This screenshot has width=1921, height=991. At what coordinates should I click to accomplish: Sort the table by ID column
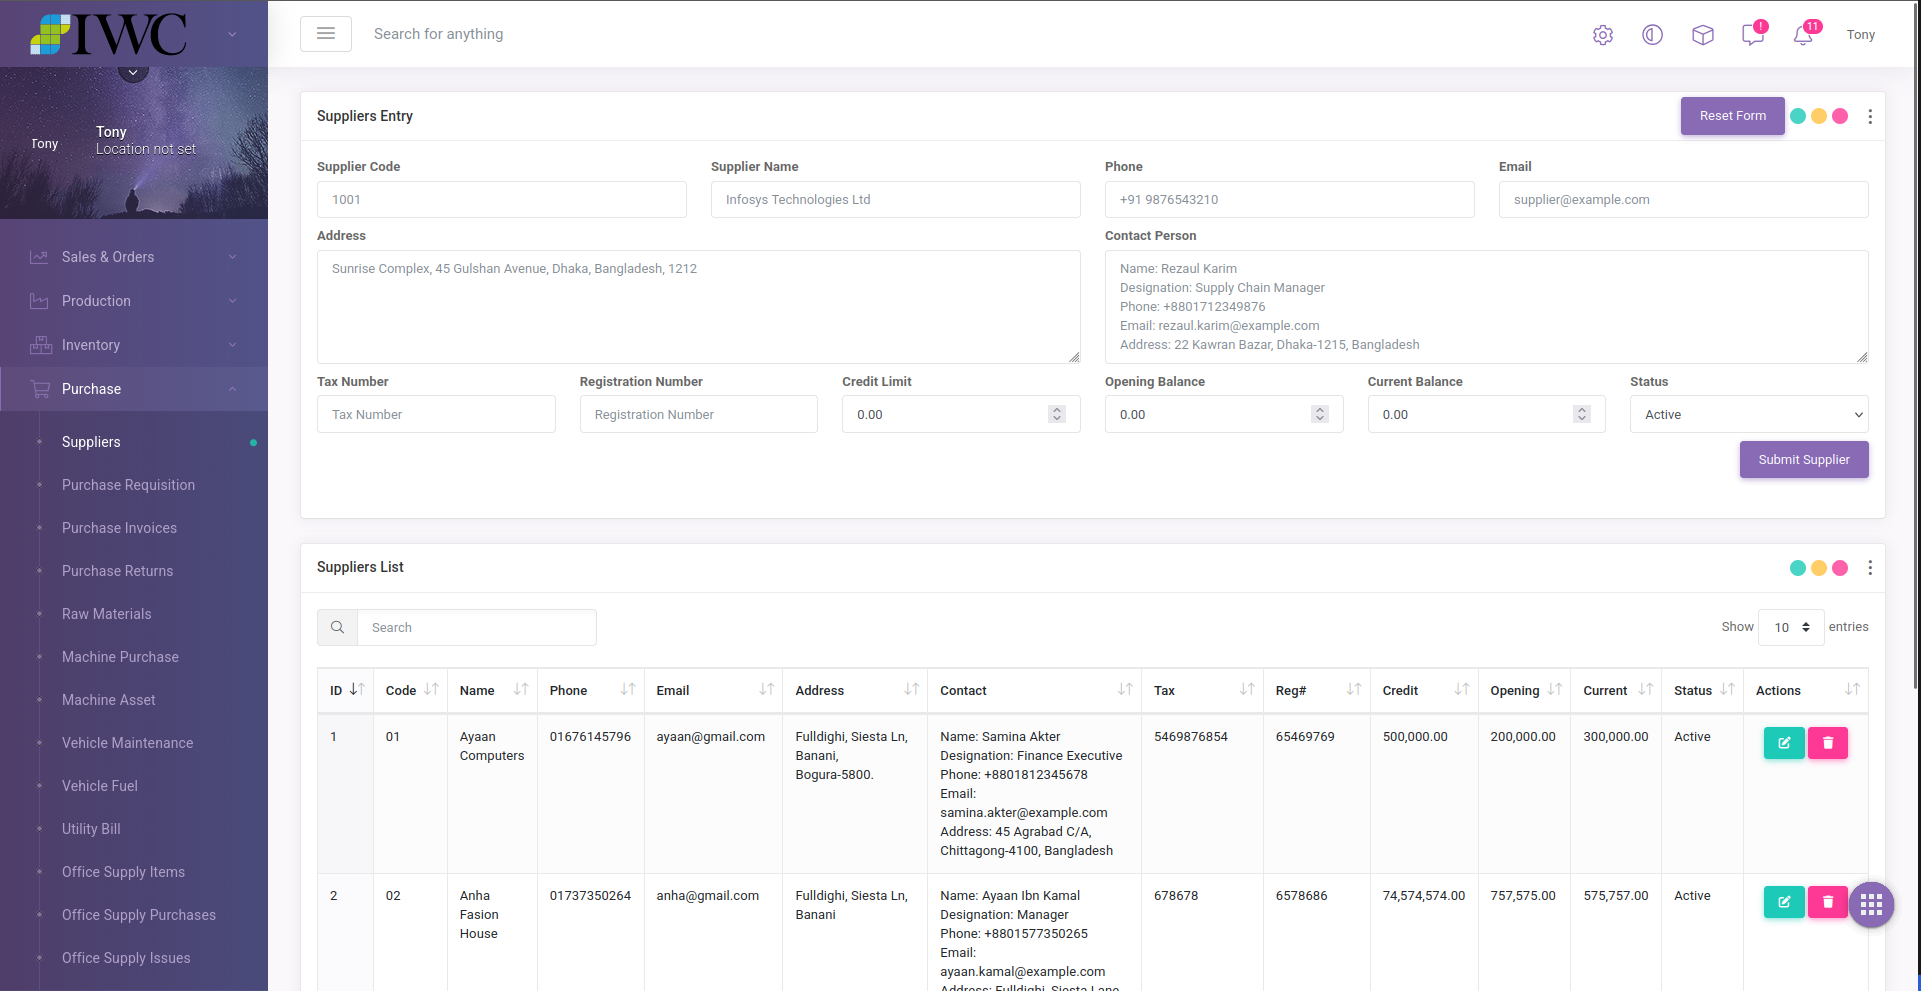click(346, 690)
